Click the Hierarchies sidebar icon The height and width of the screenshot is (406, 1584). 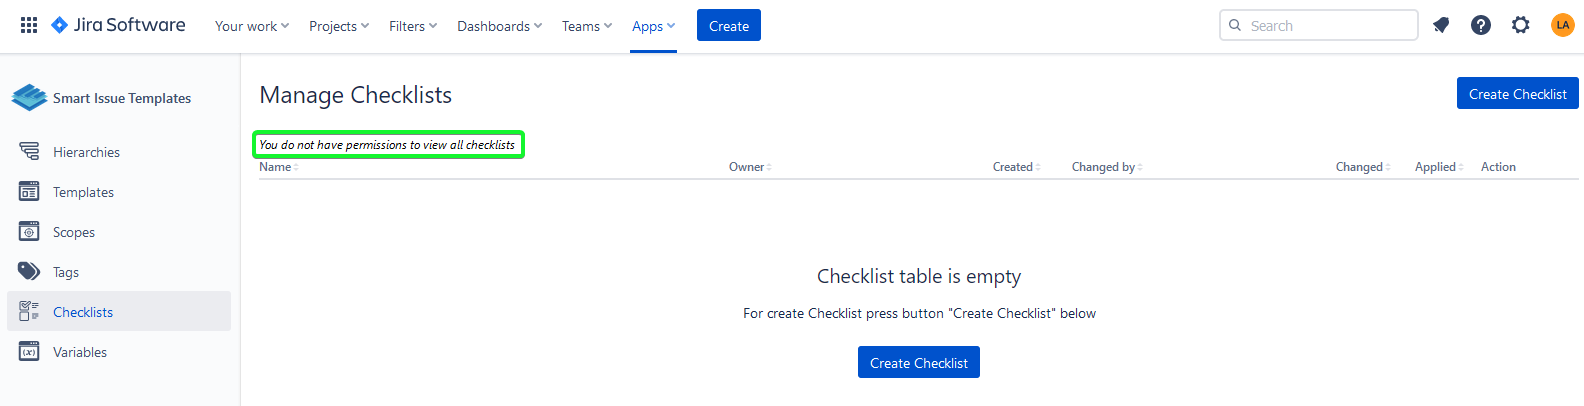tap(29, 151)
